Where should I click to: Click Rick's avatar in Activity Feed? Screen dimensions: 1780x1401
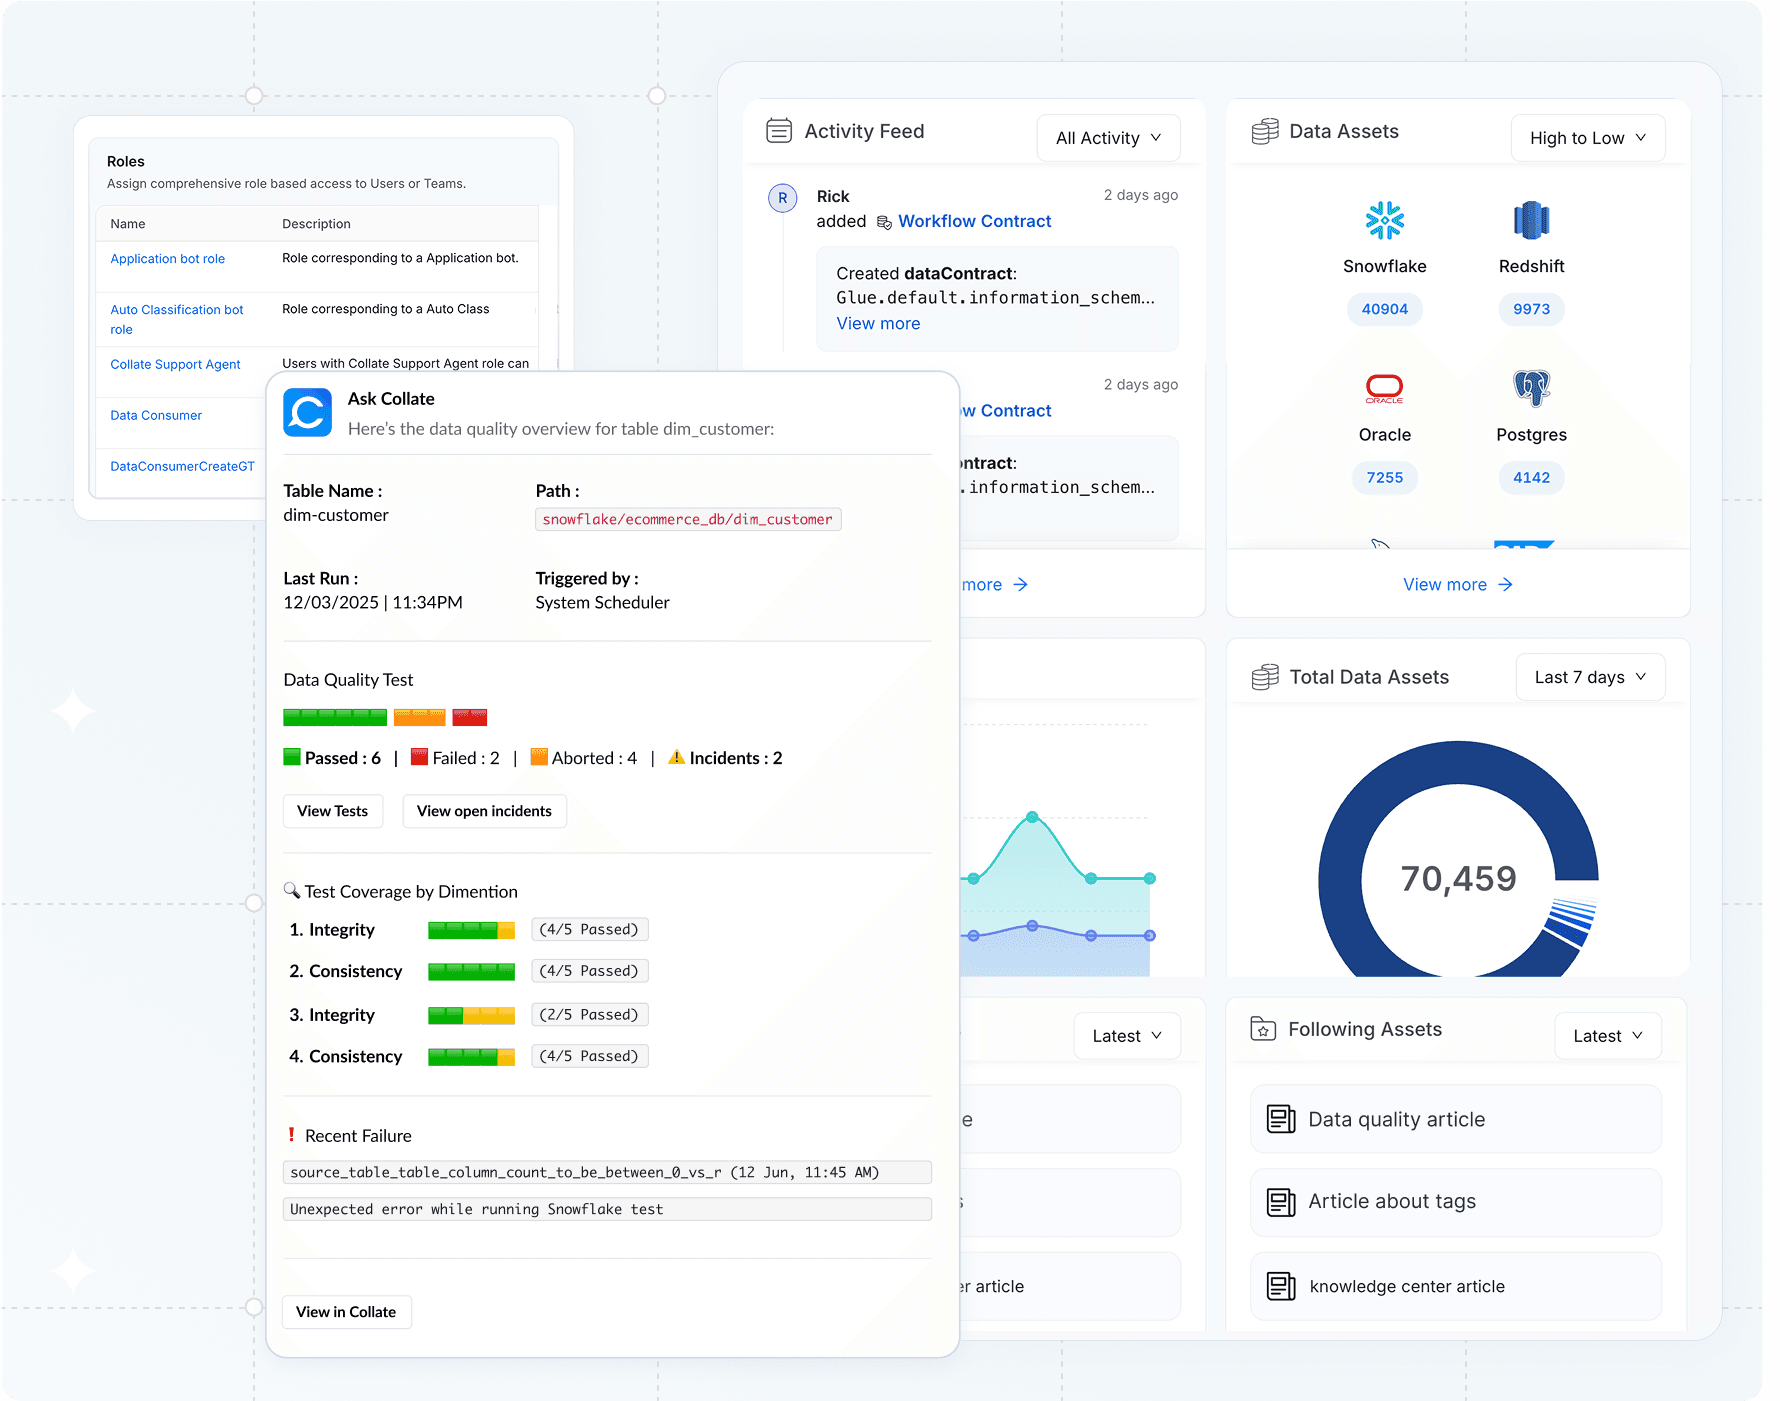(782, 198)
